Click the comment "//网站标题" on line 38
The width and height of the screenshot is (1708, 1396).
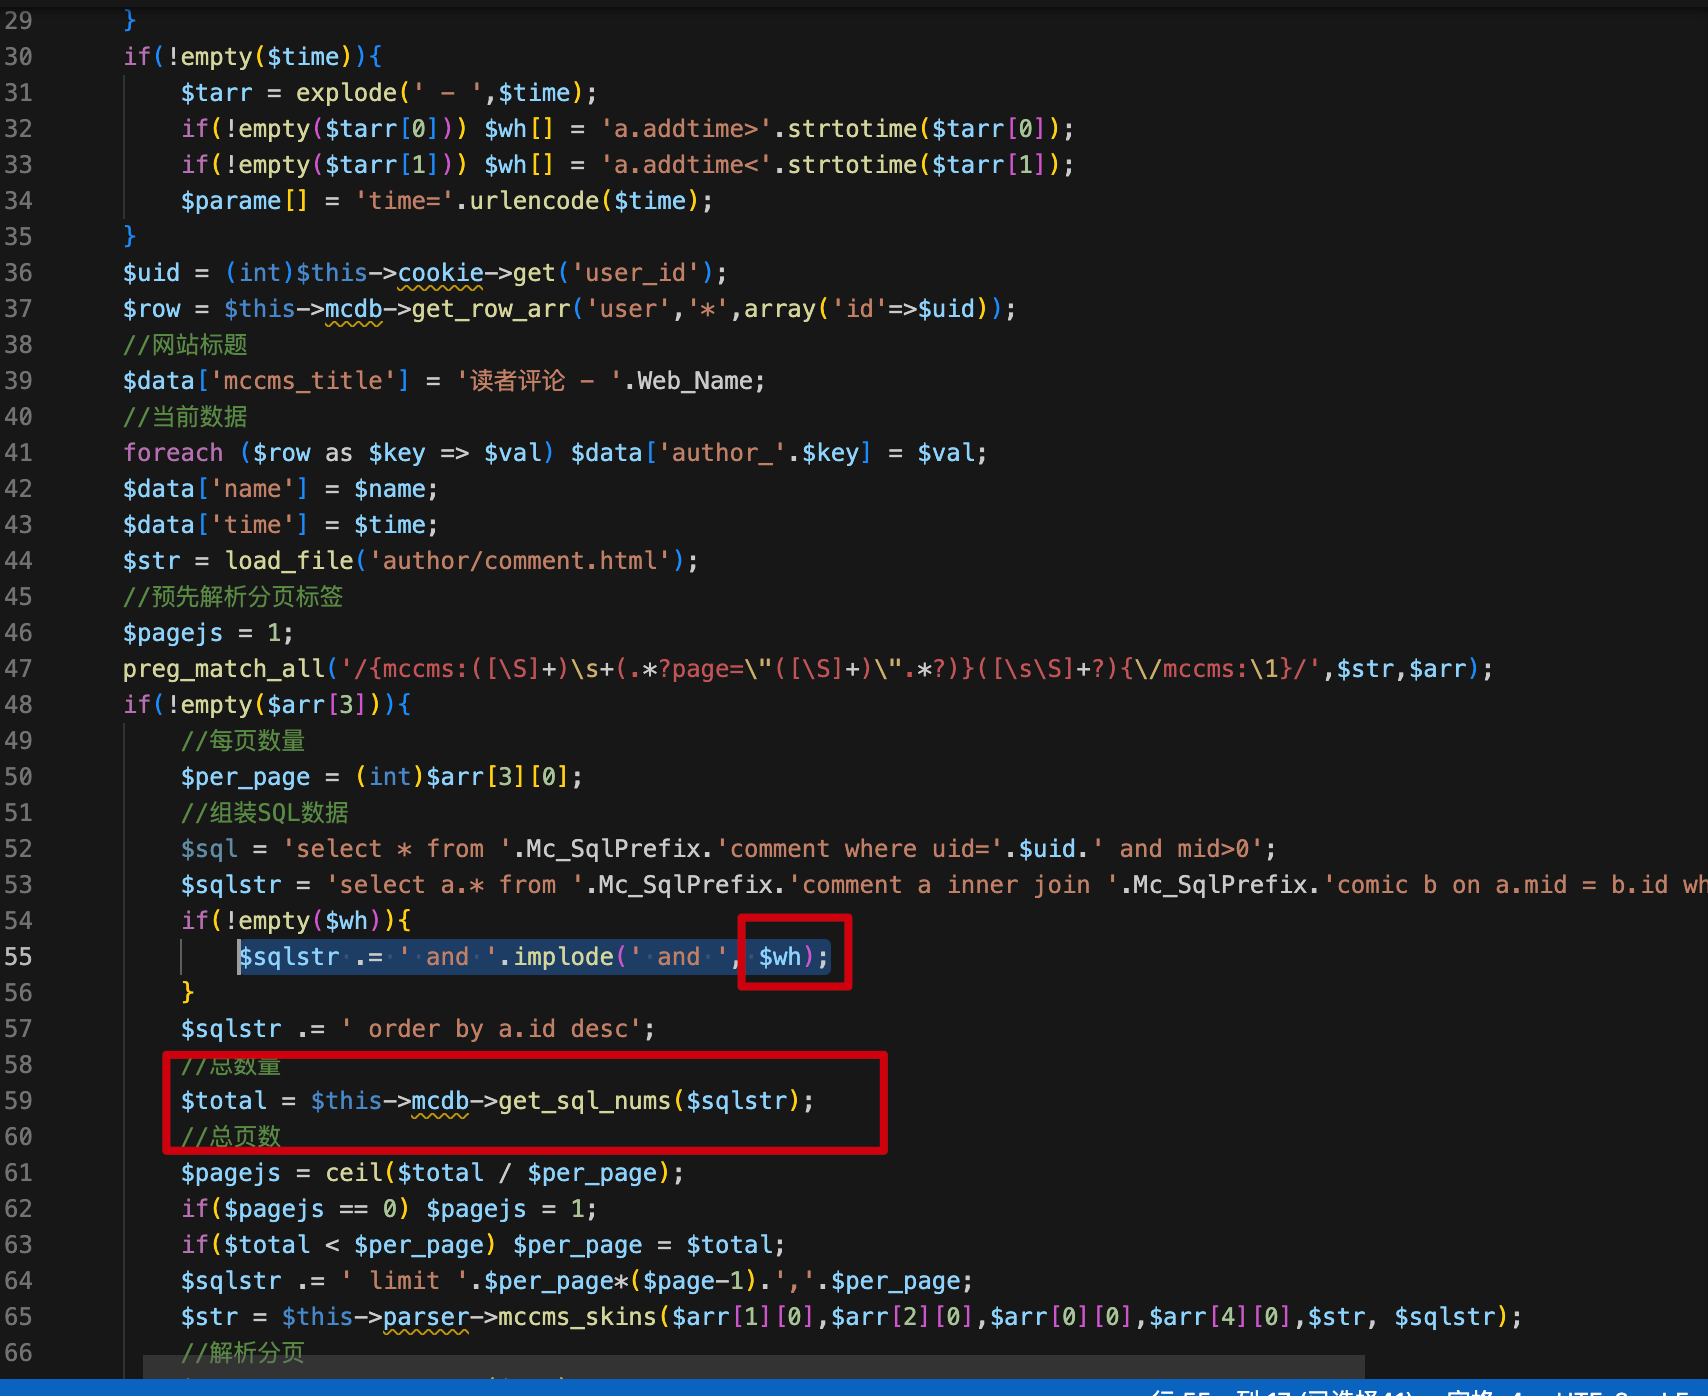pos(185,344)
